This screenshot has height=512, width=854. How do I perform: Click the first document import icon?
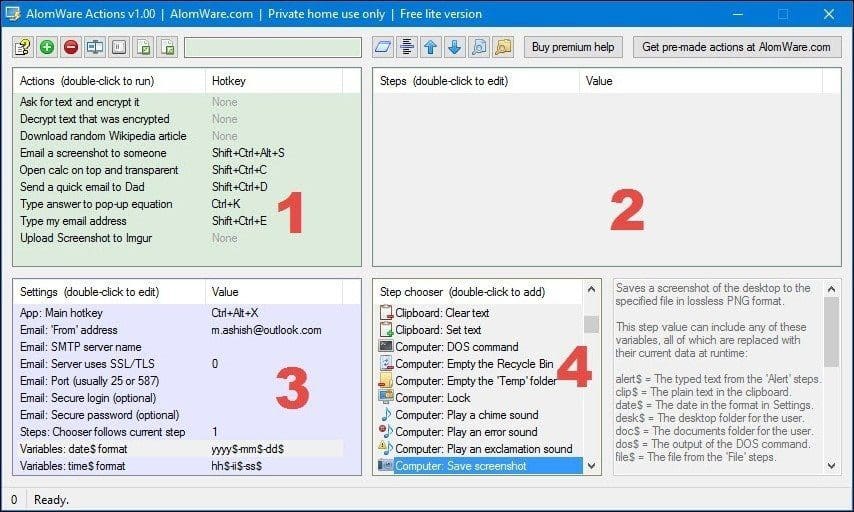[x=143, y=47]
